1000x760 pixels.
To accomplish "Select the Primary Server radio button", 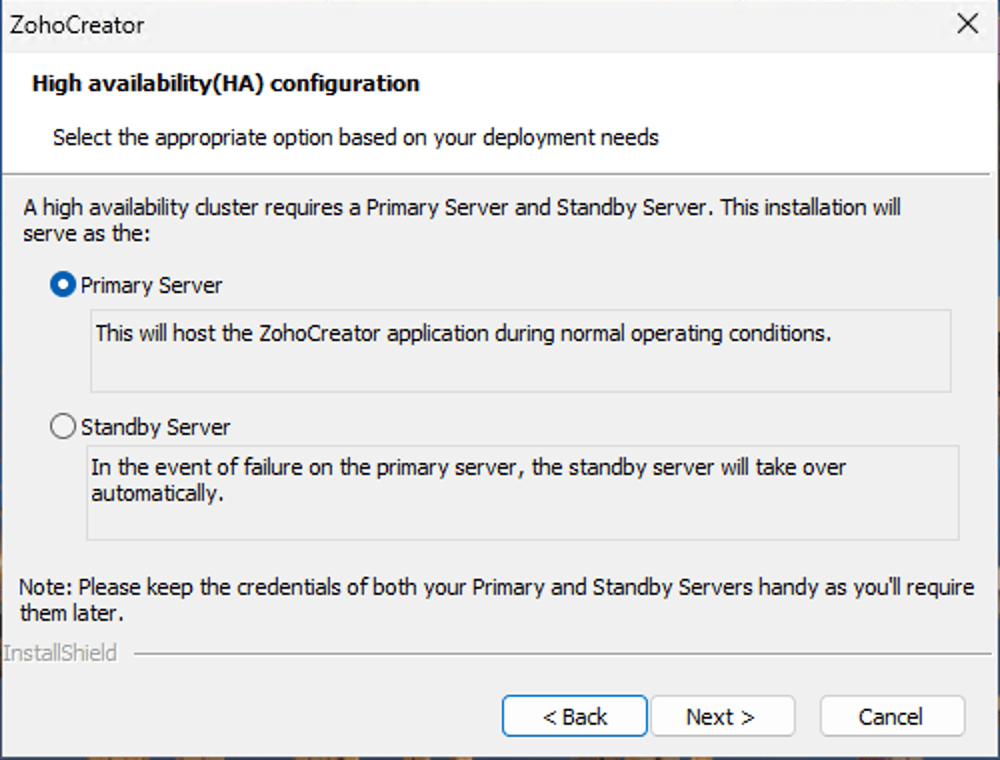I will [x=62, y=285].
